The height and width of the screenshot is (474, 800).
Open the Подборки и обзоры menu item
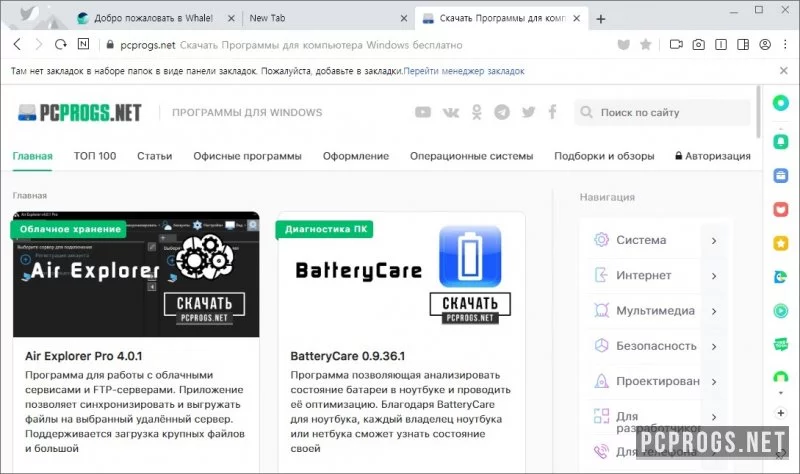[x=604, y=156]
